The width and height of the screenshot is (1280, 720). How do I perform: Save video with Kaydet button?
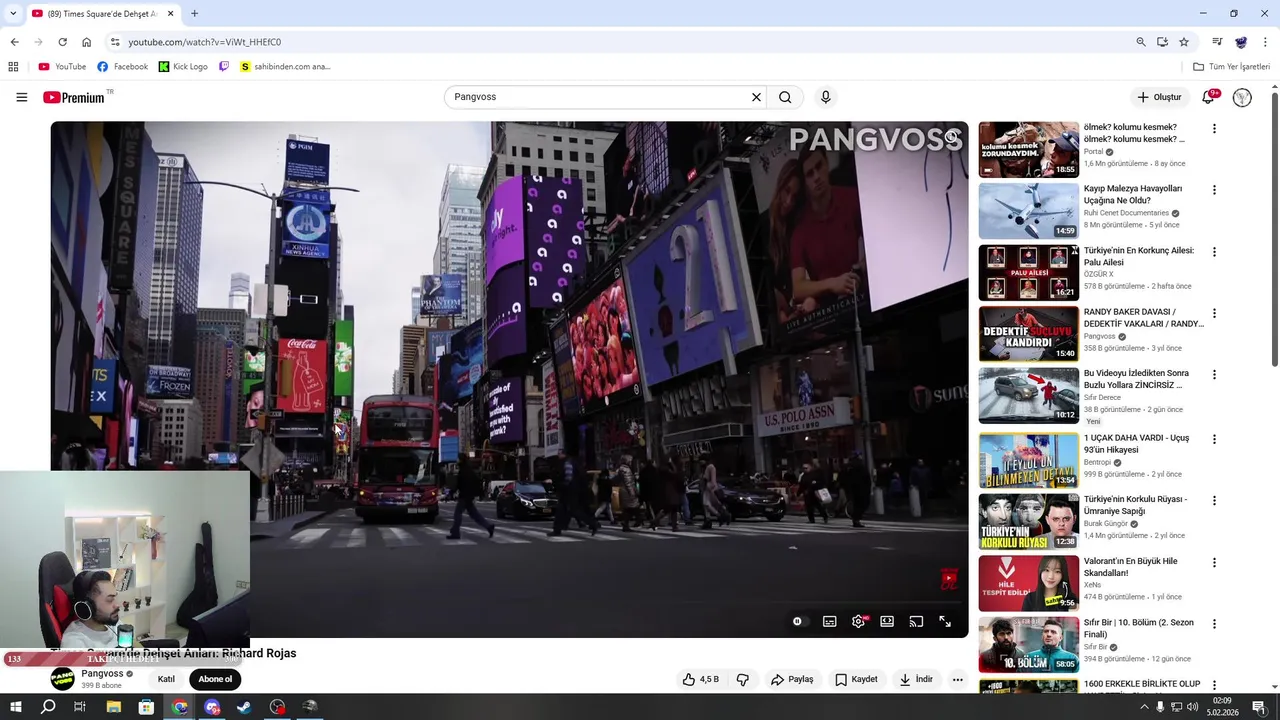(x=856, y=679)
